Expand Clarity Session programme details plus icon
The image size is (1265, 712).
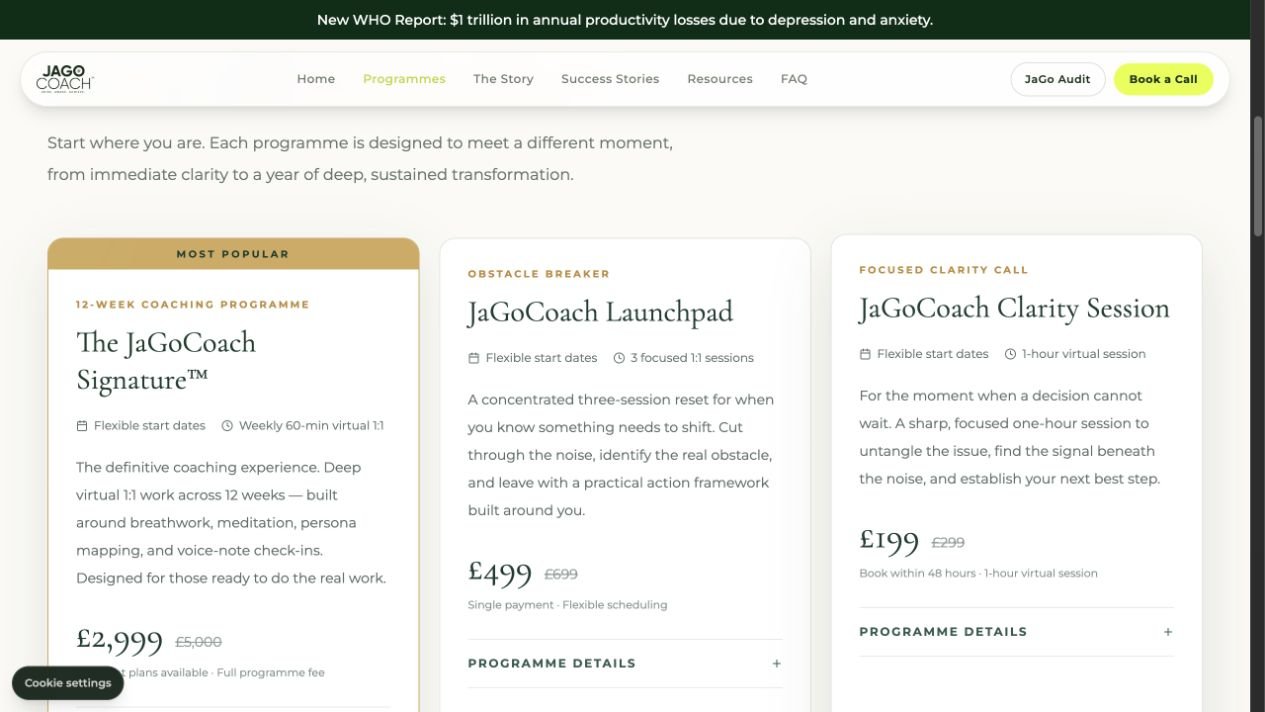click(x=1167, y=632)
